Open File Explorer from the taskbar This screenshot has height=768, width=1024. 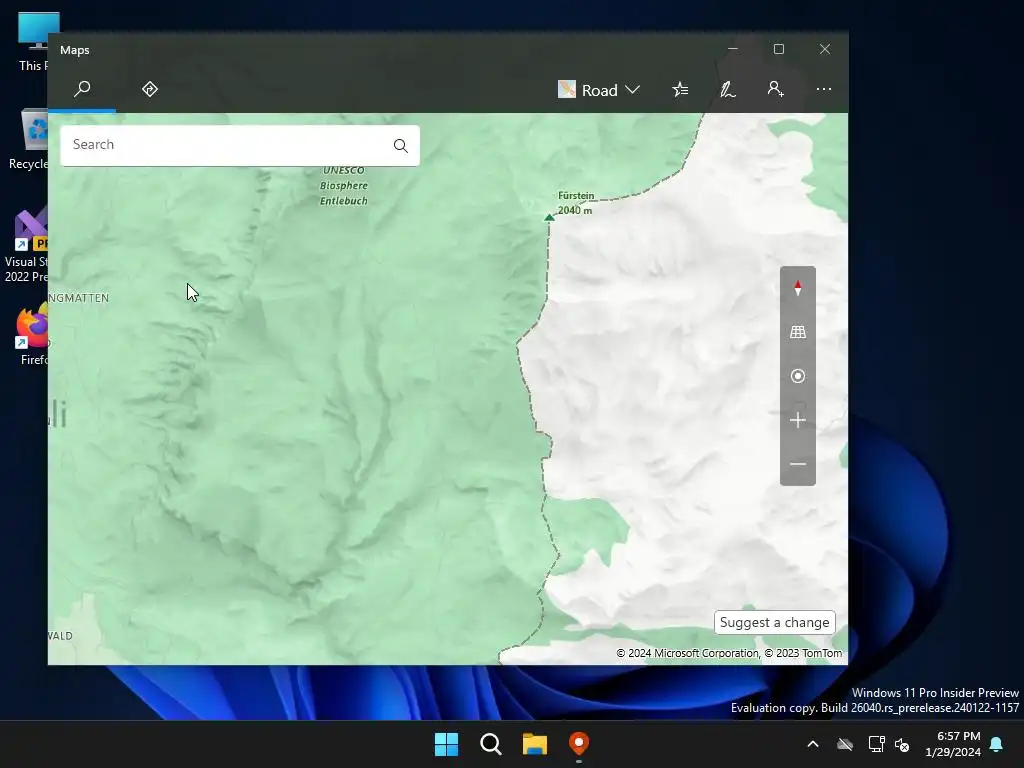point(535,744)
